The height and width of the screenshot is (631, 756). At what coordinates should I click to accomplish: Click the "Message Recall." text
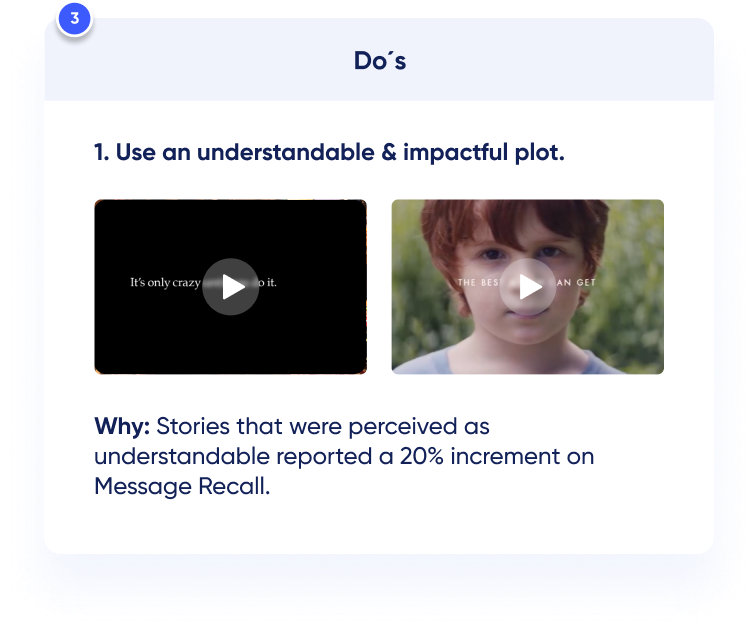[x=182, y=486]
